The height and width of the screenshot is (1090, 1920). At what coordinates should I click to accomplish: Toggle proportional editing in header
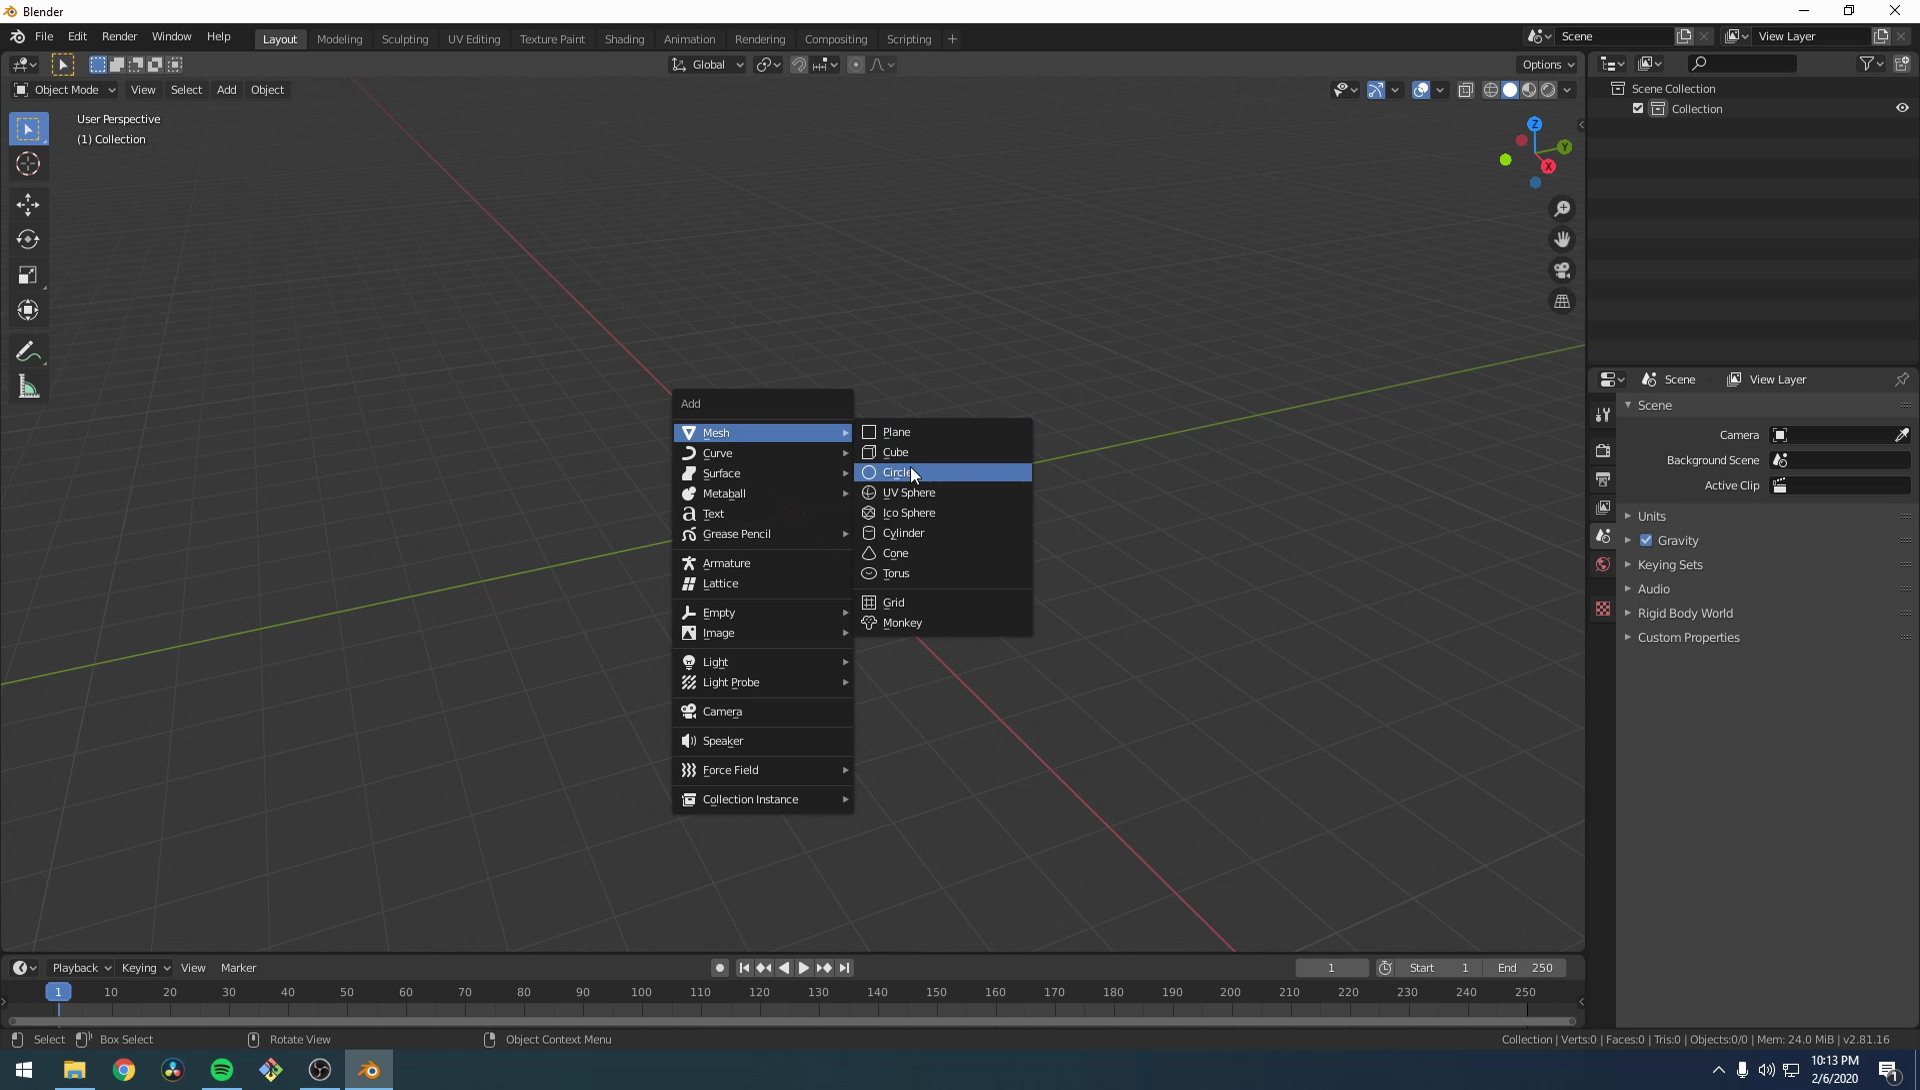tap(856, 65)
